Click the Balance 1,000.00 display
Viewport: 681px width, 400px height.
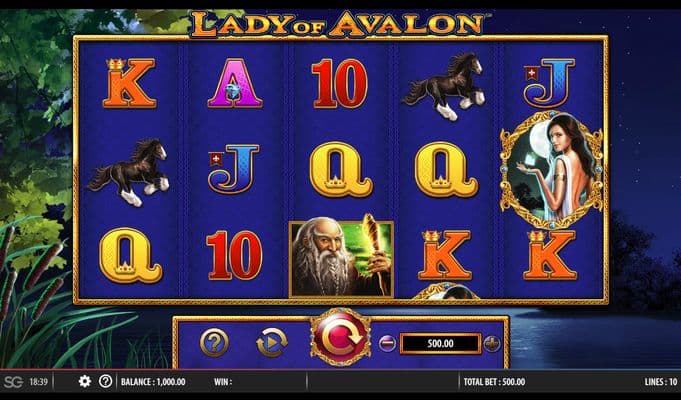click(153, 382)
